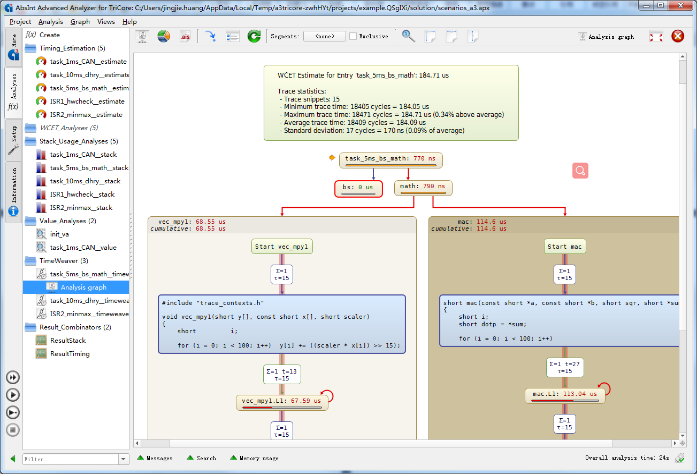The image size is (697, 474).
Task: Switch to the Setup side tab
Action: coord(13,141)
